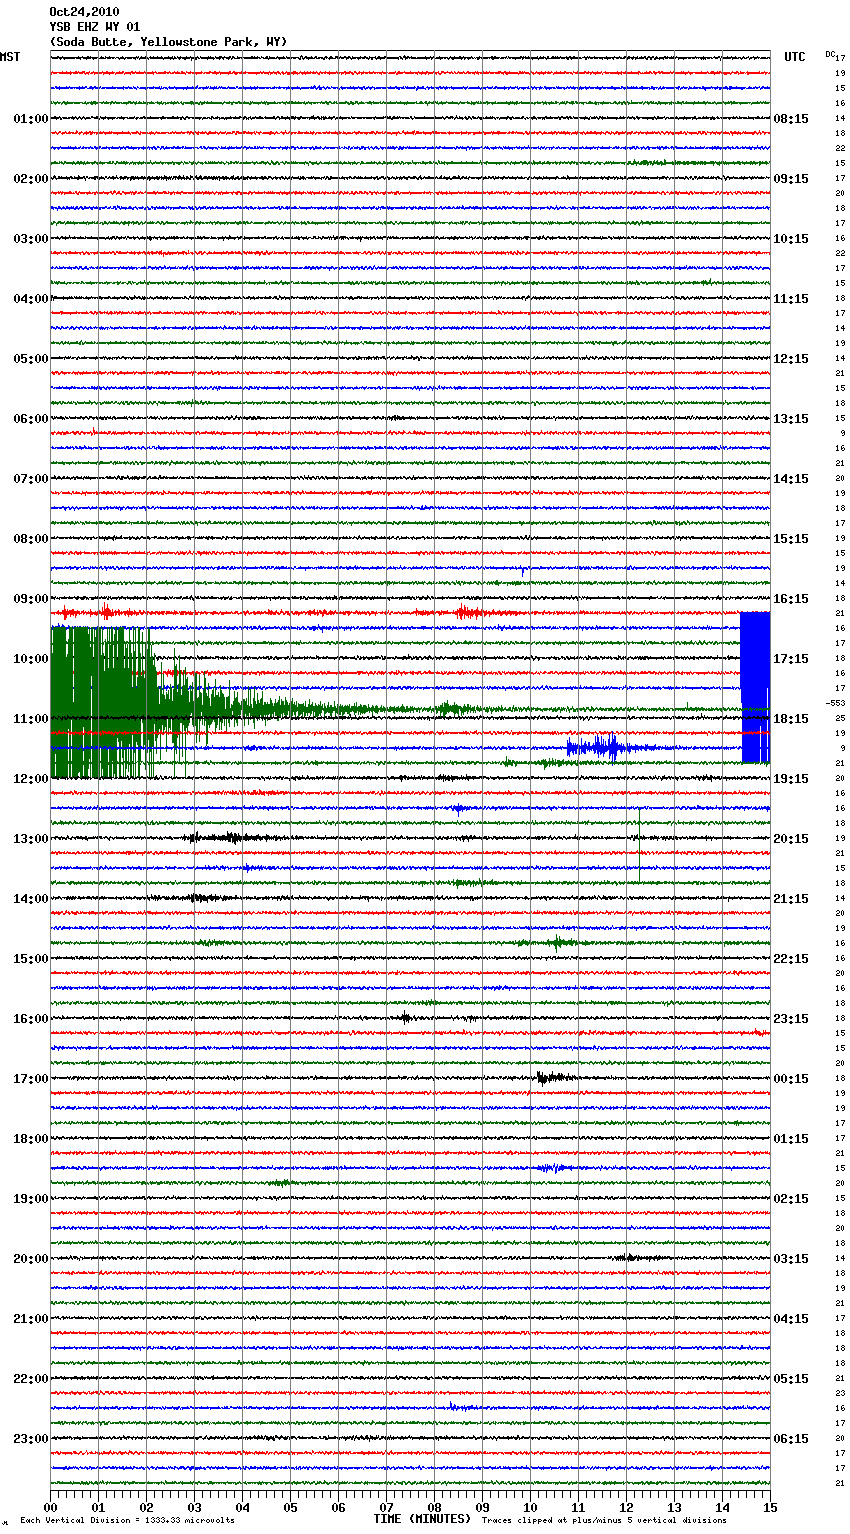This screenshot has width=850, height=1534.
Task: Click the Each Vertical Division microvolts note
Action: [127, 1520]
